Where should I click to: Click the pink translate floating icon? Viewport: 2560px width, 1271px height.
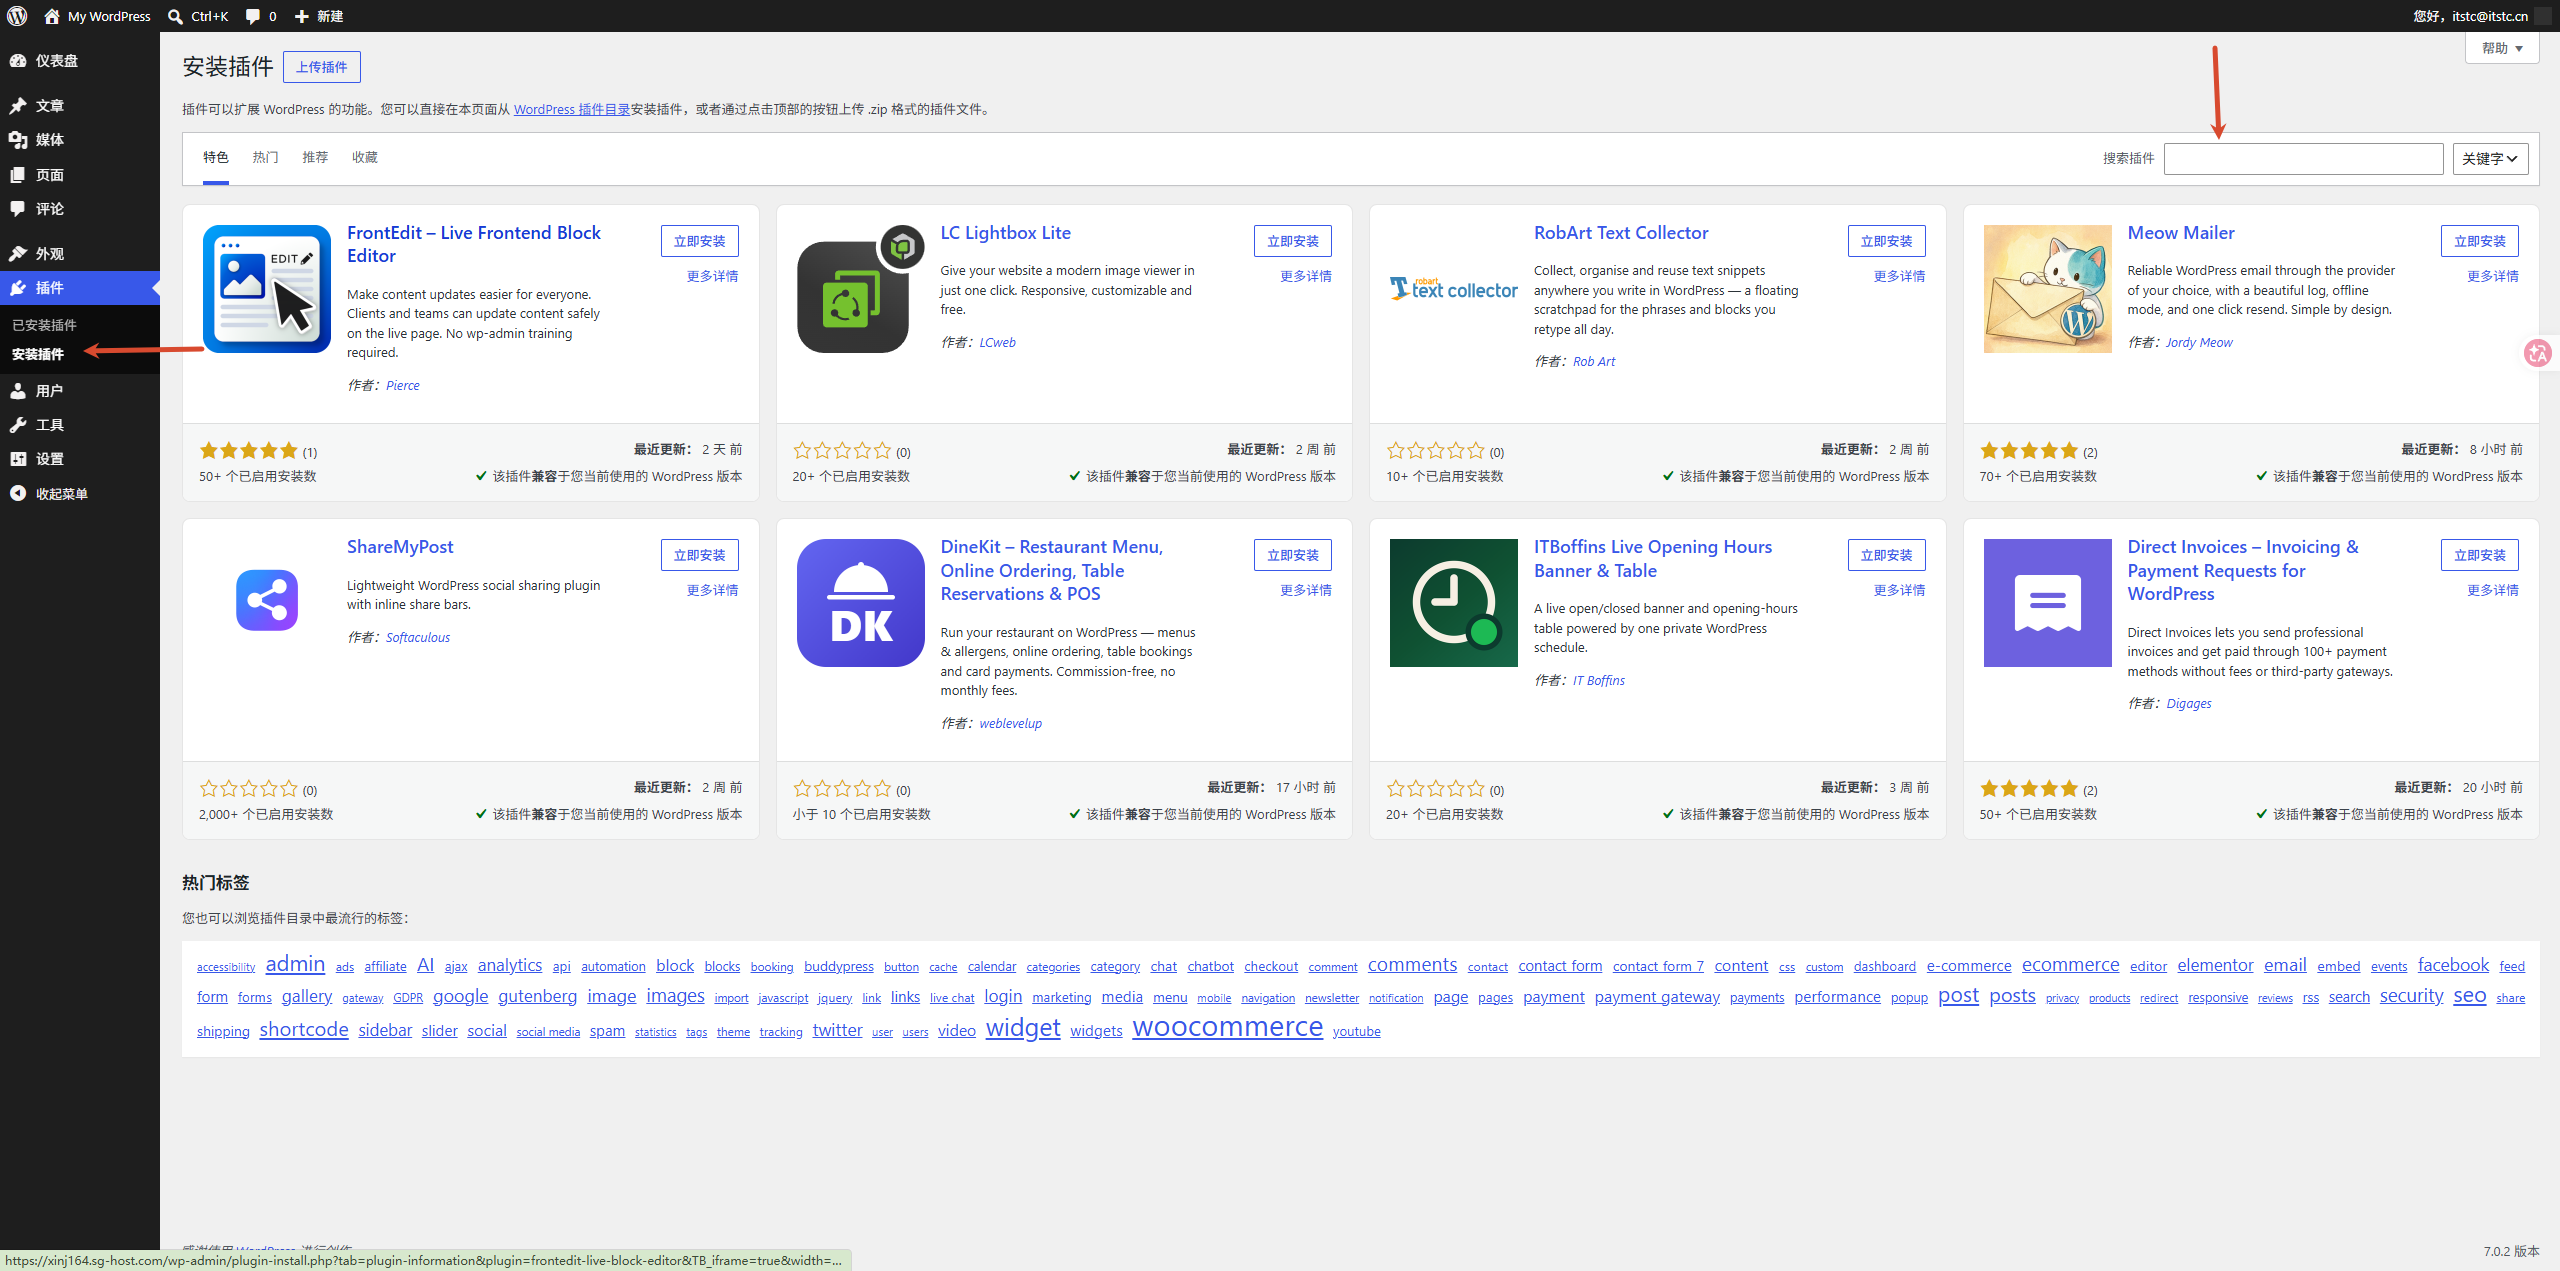click(x=2538, y=353)
